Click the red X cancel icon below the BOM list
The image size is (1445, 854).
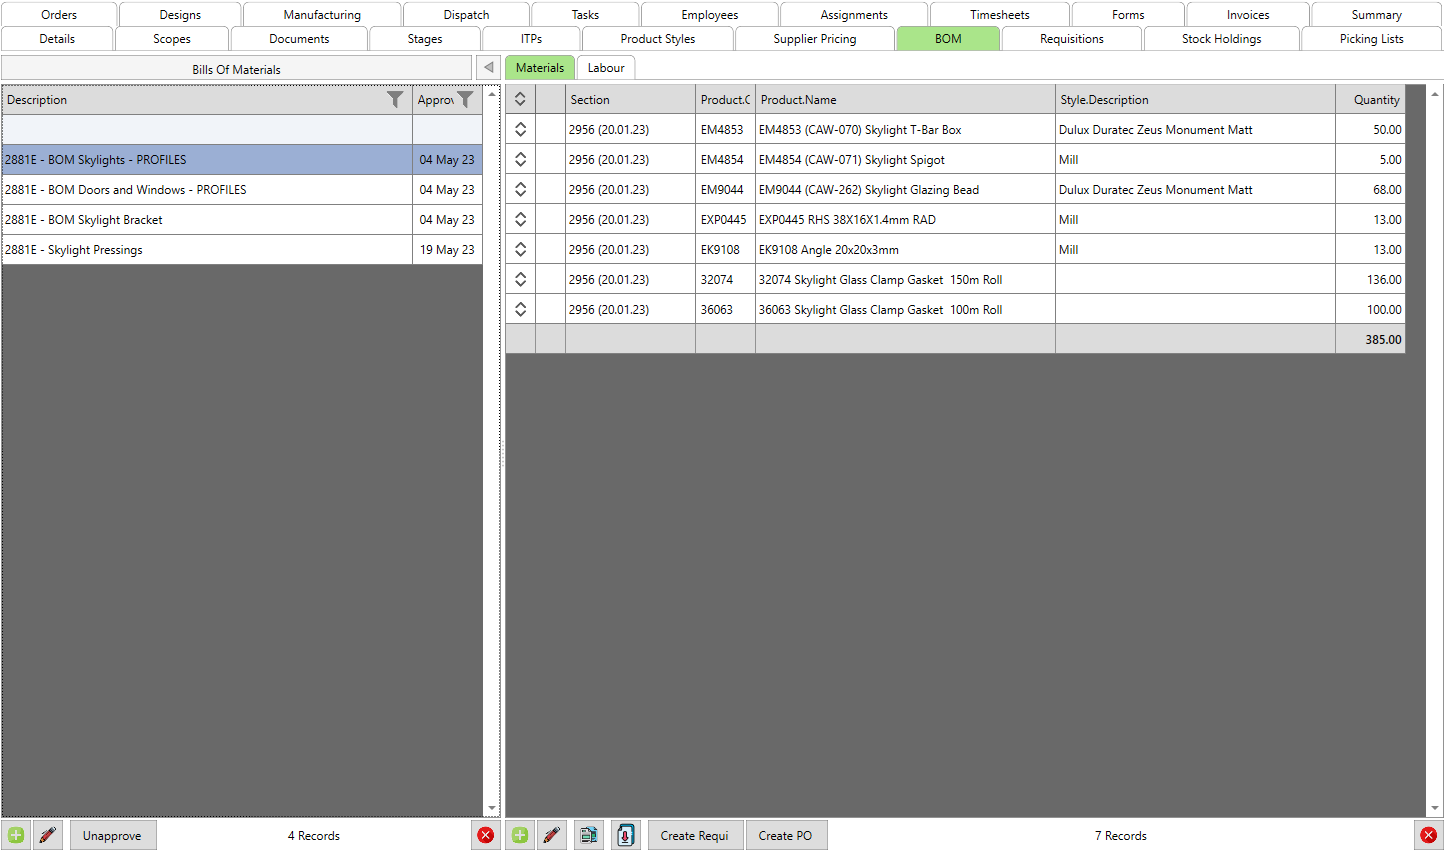[486, 835]
